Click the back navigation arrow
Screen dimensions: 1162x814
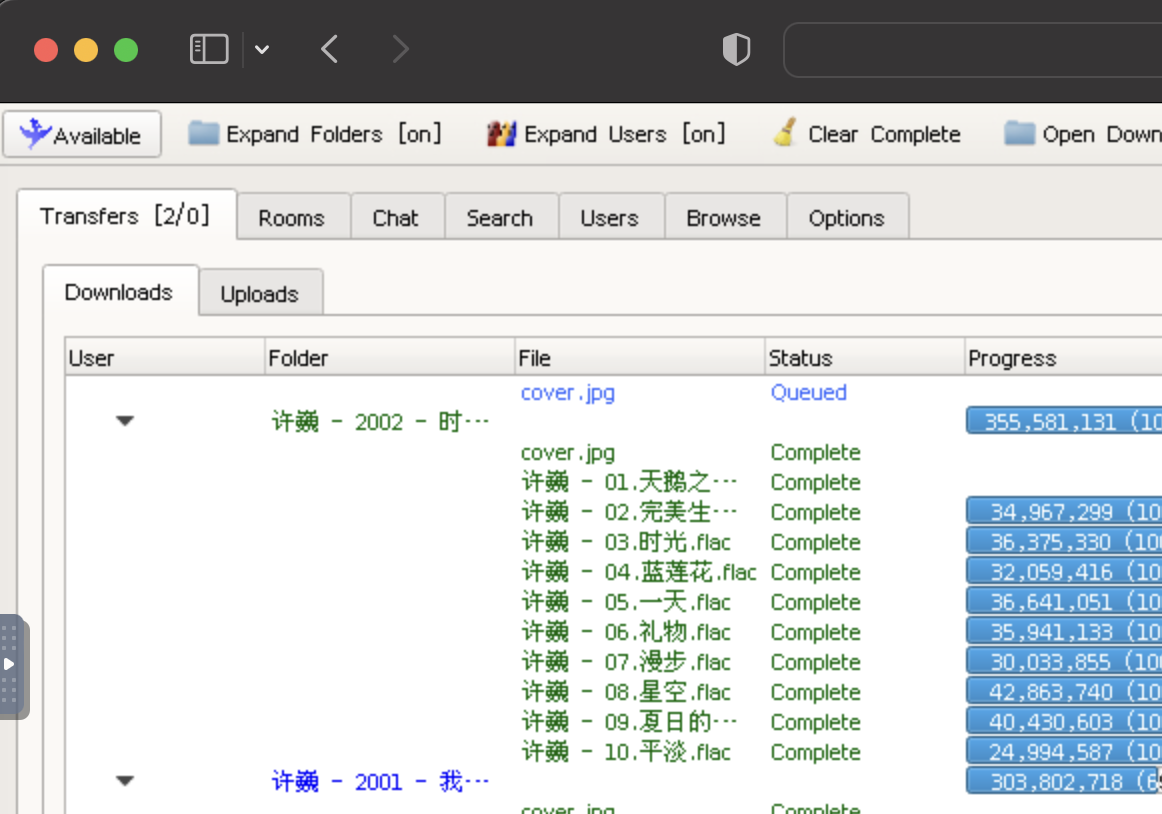click(330, 48)
